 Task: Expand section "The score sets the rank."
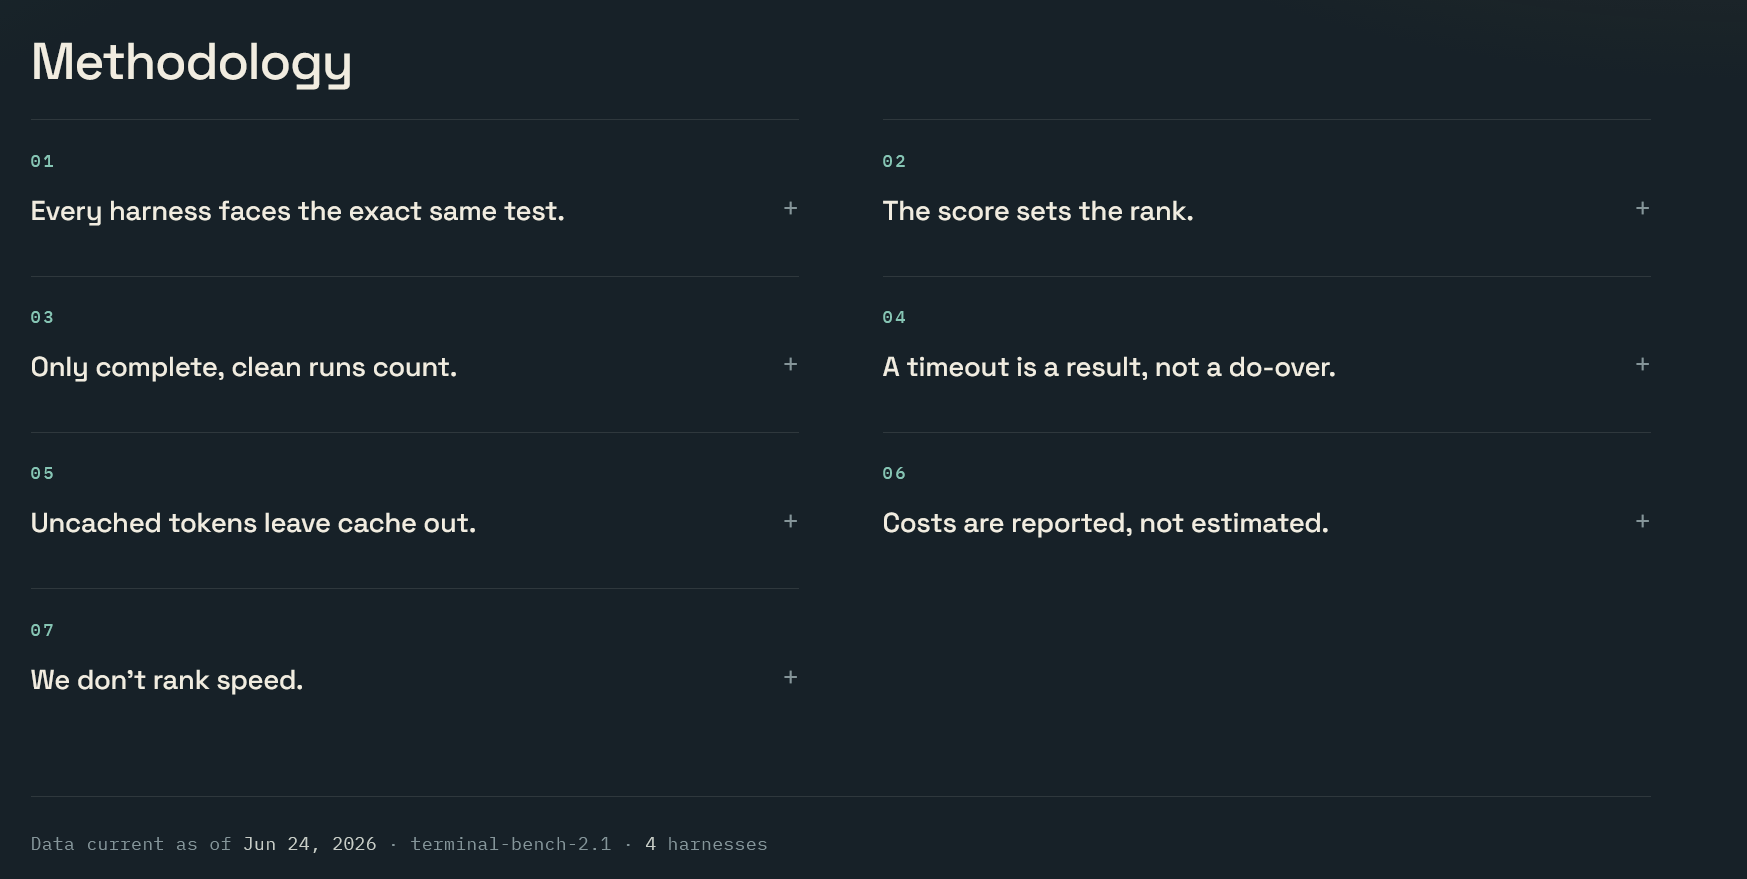(1266, 198)
